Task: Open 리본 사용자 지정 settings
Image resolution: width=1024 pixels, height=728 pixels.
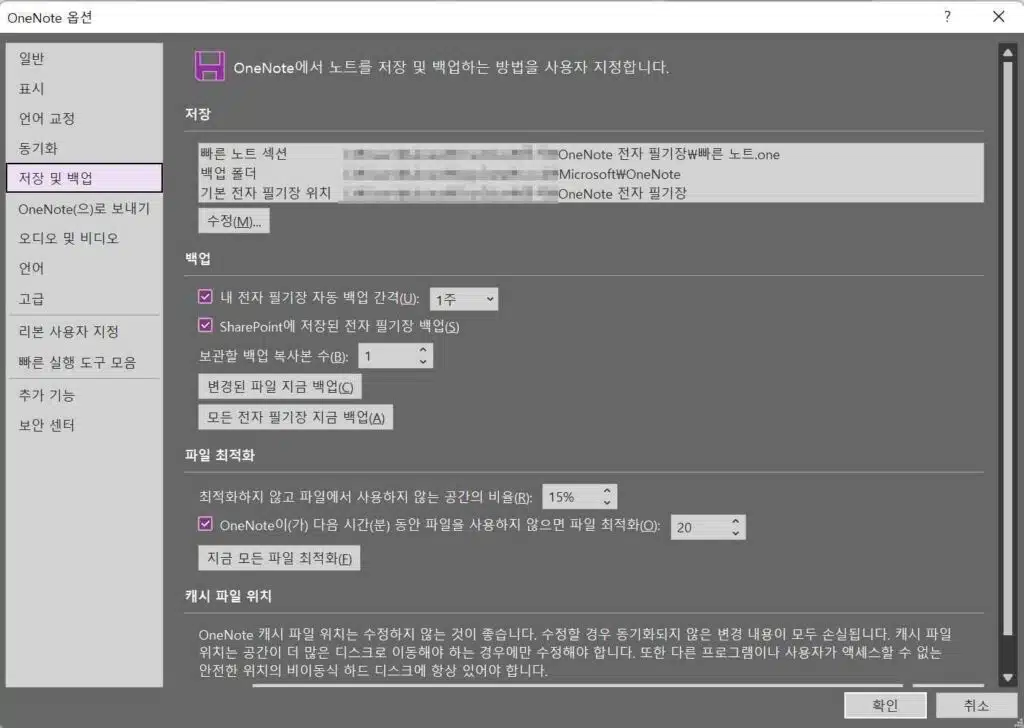Action: coord(84,332)
